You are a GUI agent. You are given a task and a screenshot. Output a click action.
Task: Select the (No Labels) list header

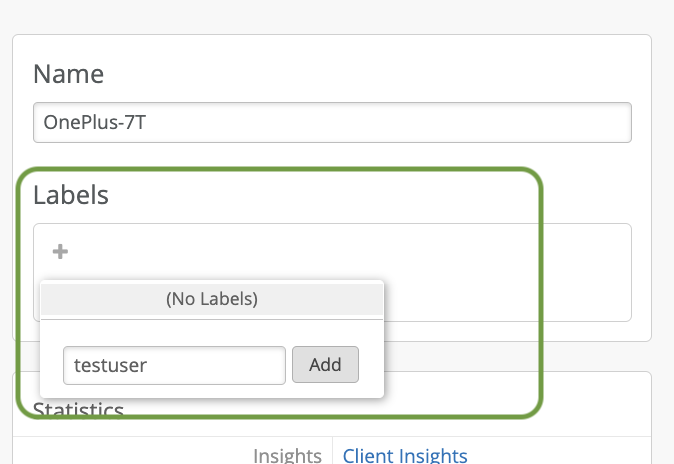pyautogui.click(x=212, y=300)
